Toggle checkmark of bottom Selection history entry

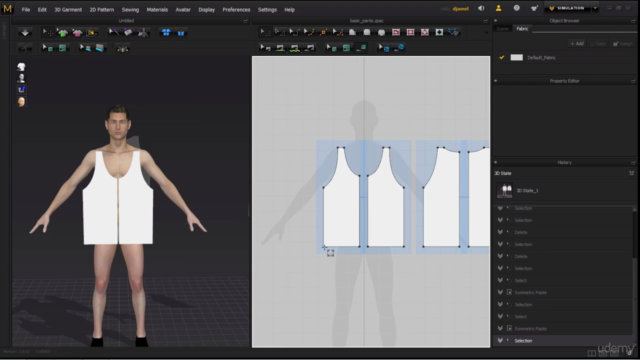[500, 340]
